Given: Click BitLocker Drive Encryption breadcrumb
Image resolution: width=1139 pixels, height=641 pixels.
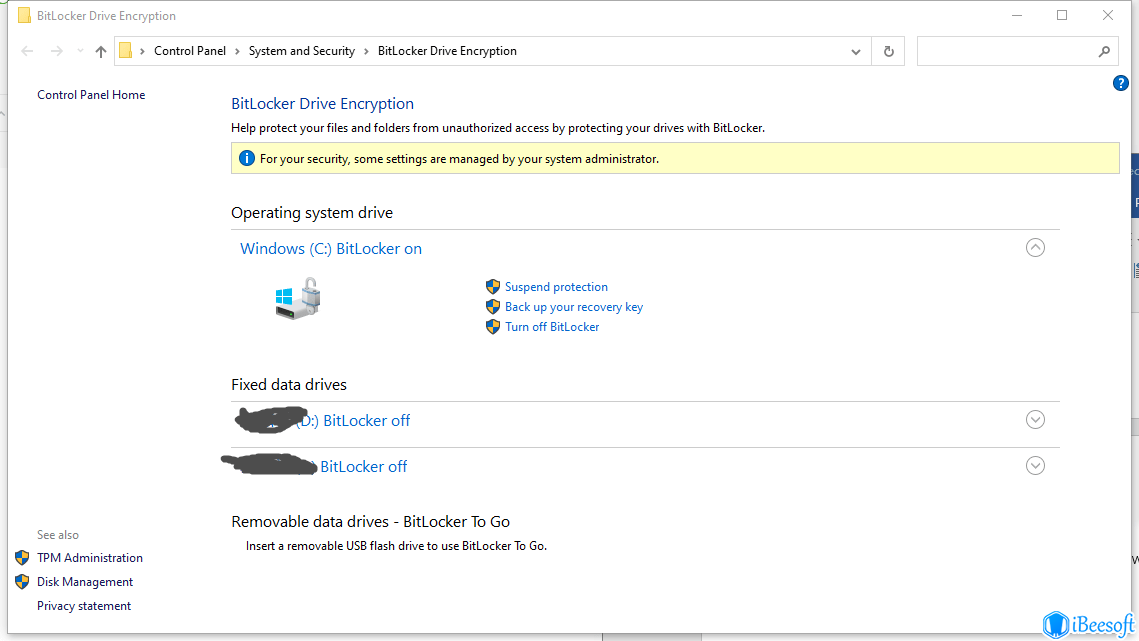Looking at the screenshot, I should click(x=447, y=51).
